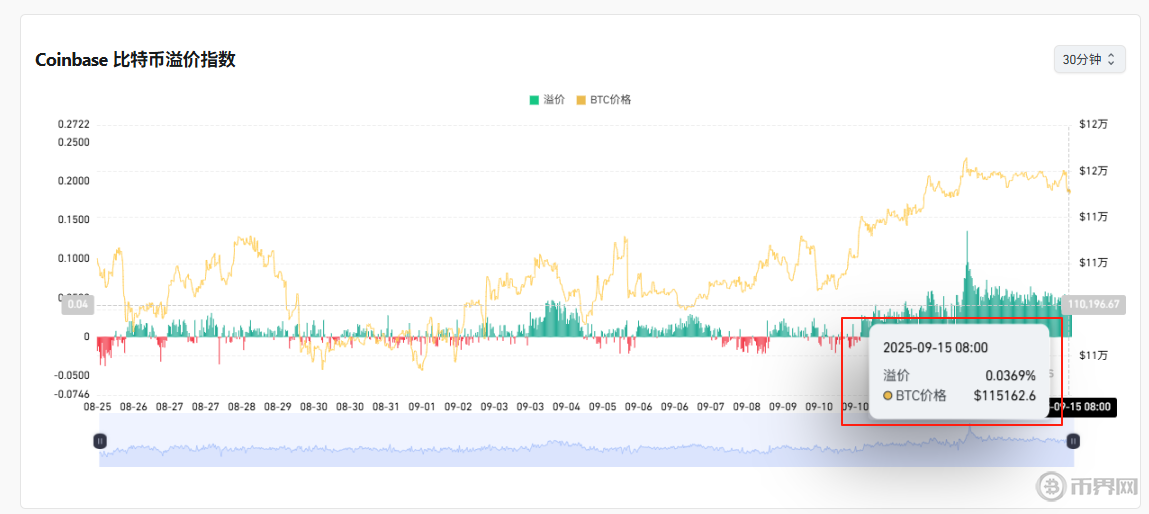Click the Coinbase 比特币溢价指数 chart title
This screenshot has width=1149, height=514.
[135, 60]
